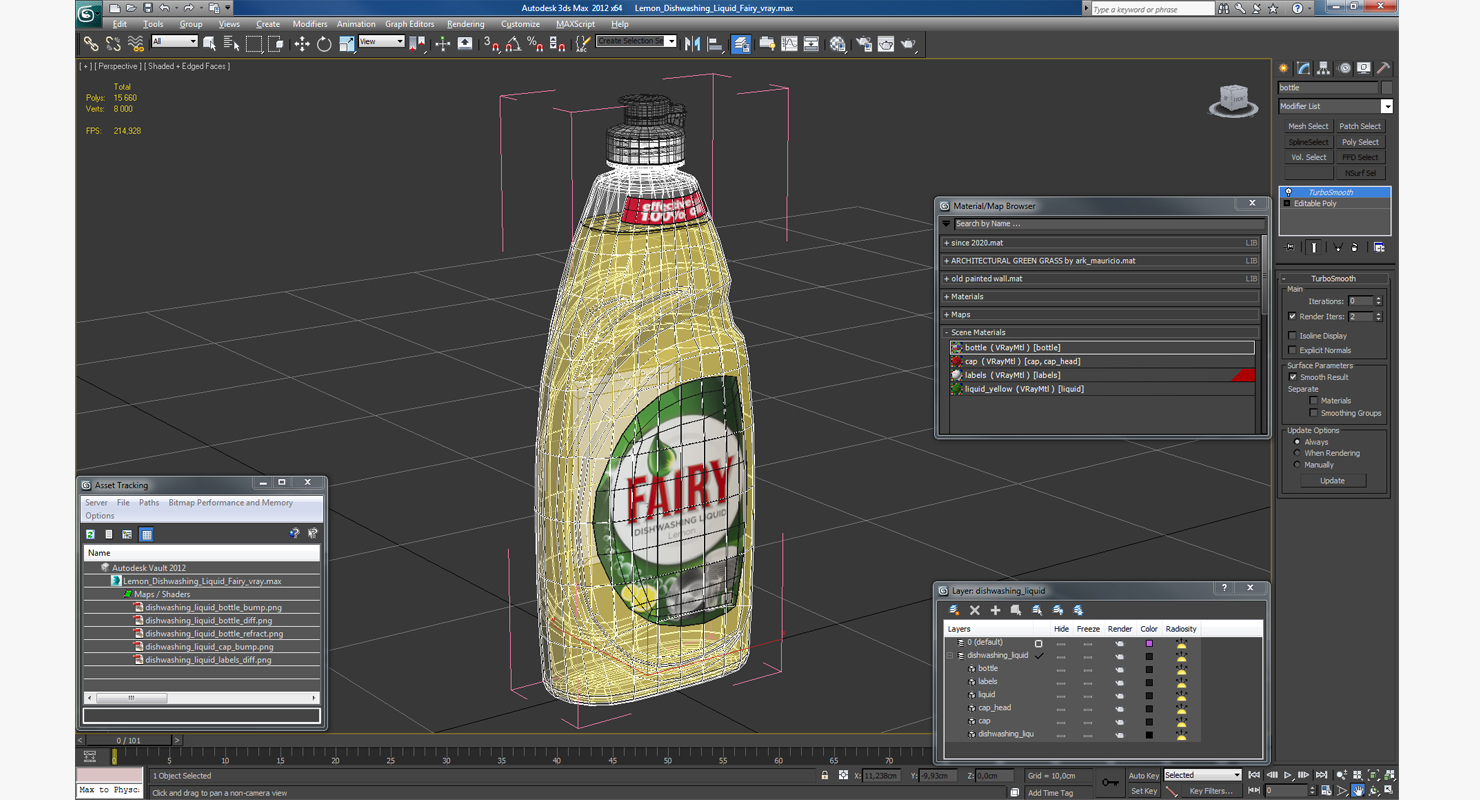Click the Set Key button
This screenshot has width=1480, height=800.
pos(1143,791)
